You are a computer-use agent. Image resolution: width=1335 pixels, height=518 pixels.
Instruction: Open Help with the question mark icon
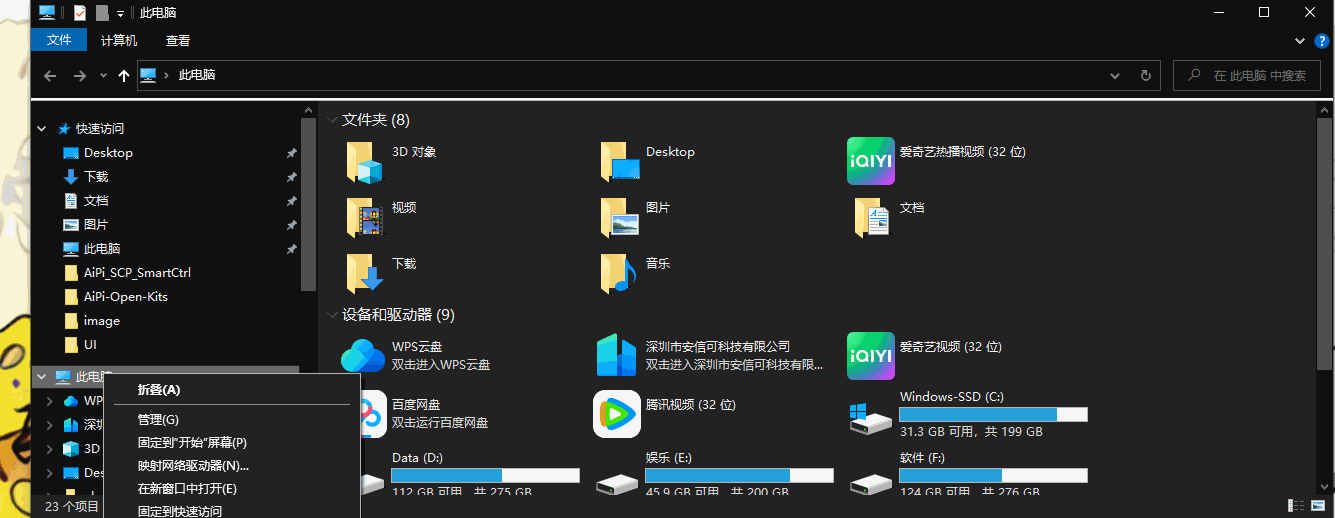point(1322,41)
